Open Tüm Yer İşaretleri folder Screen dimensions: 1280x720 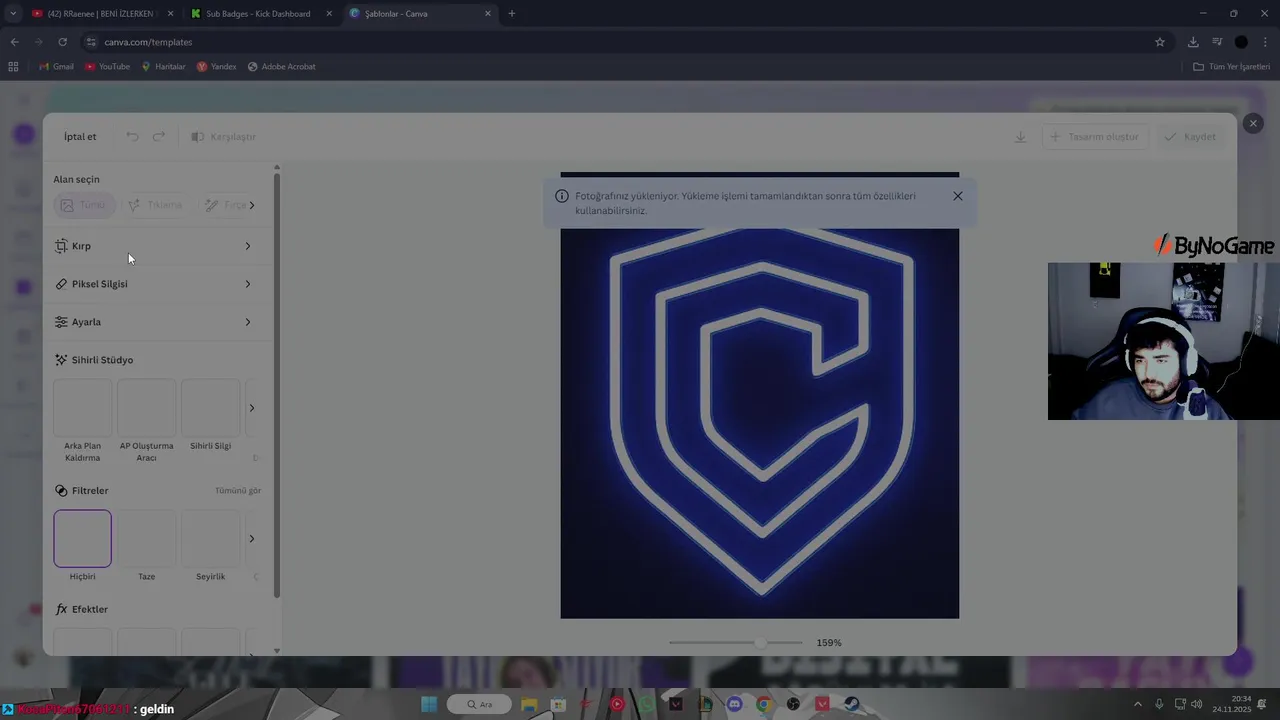1231,67
